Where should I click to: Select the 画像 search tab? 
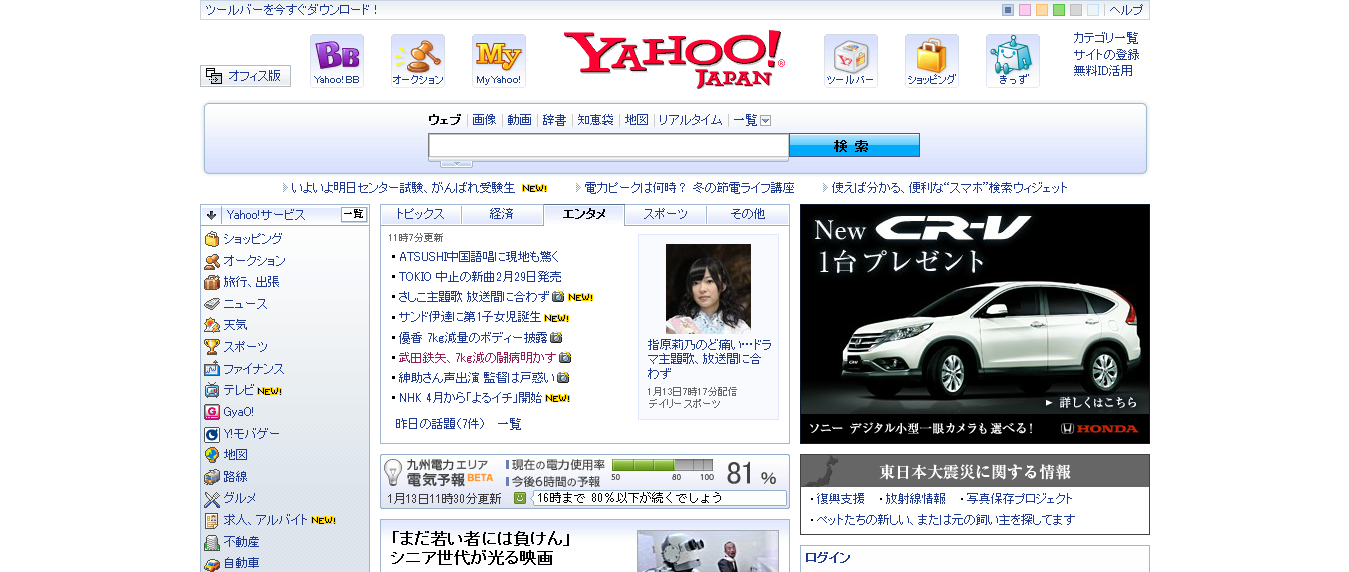pos(484,120)
